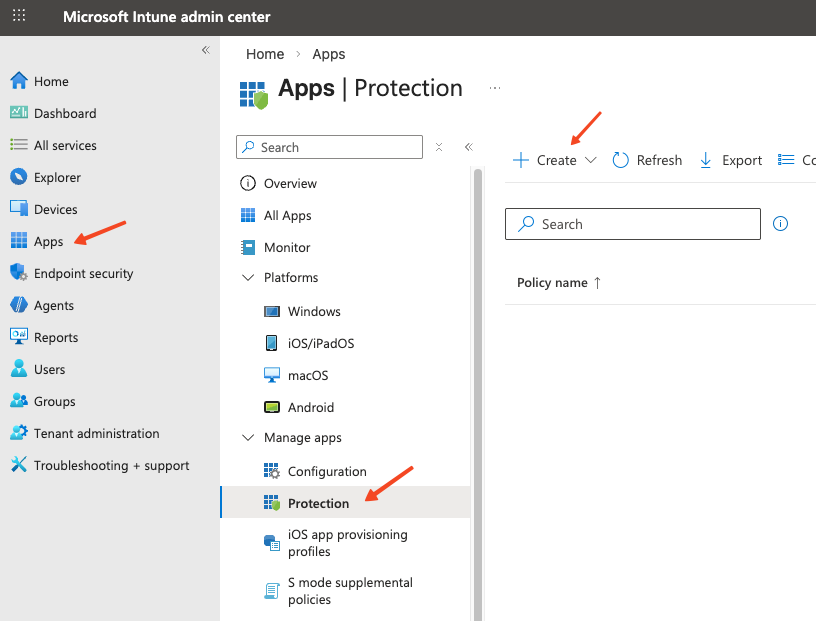
Task: Click the Refresh toolbar button
Action: tap(647, 160)
